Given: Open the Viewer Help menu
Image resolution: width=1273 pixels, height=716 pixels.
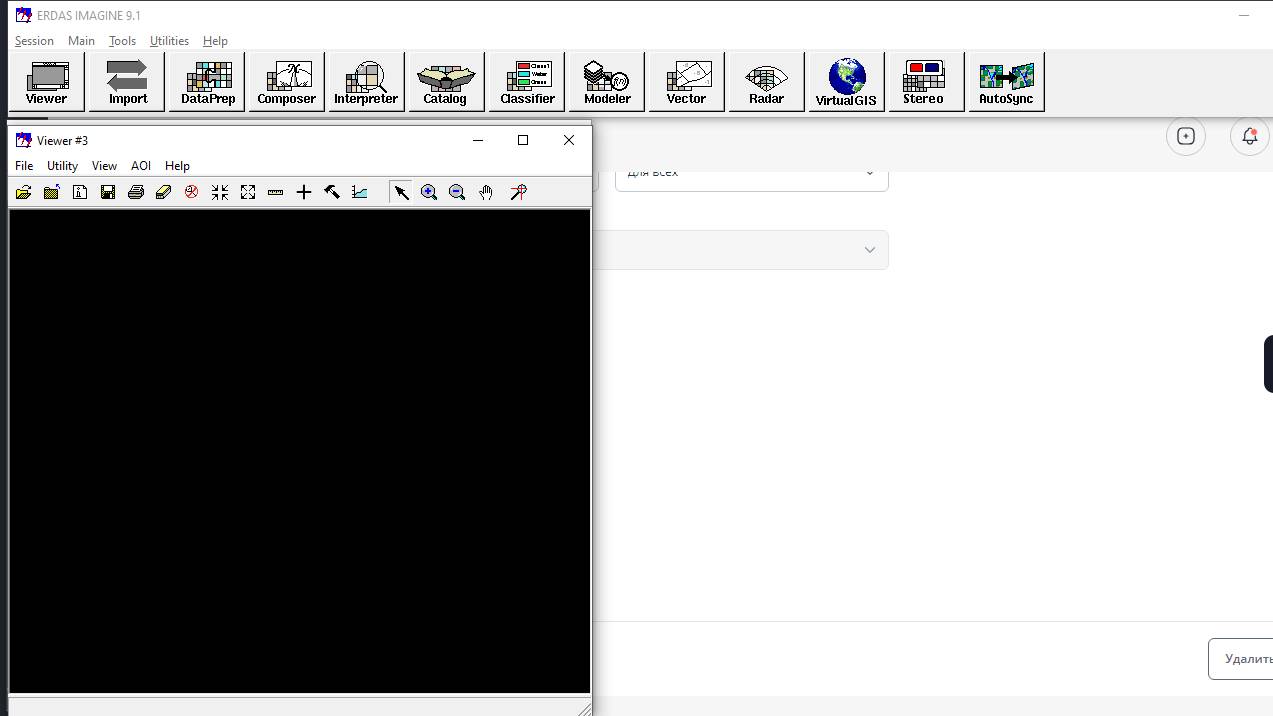Looking at the screenshot, I should (177, 166).
